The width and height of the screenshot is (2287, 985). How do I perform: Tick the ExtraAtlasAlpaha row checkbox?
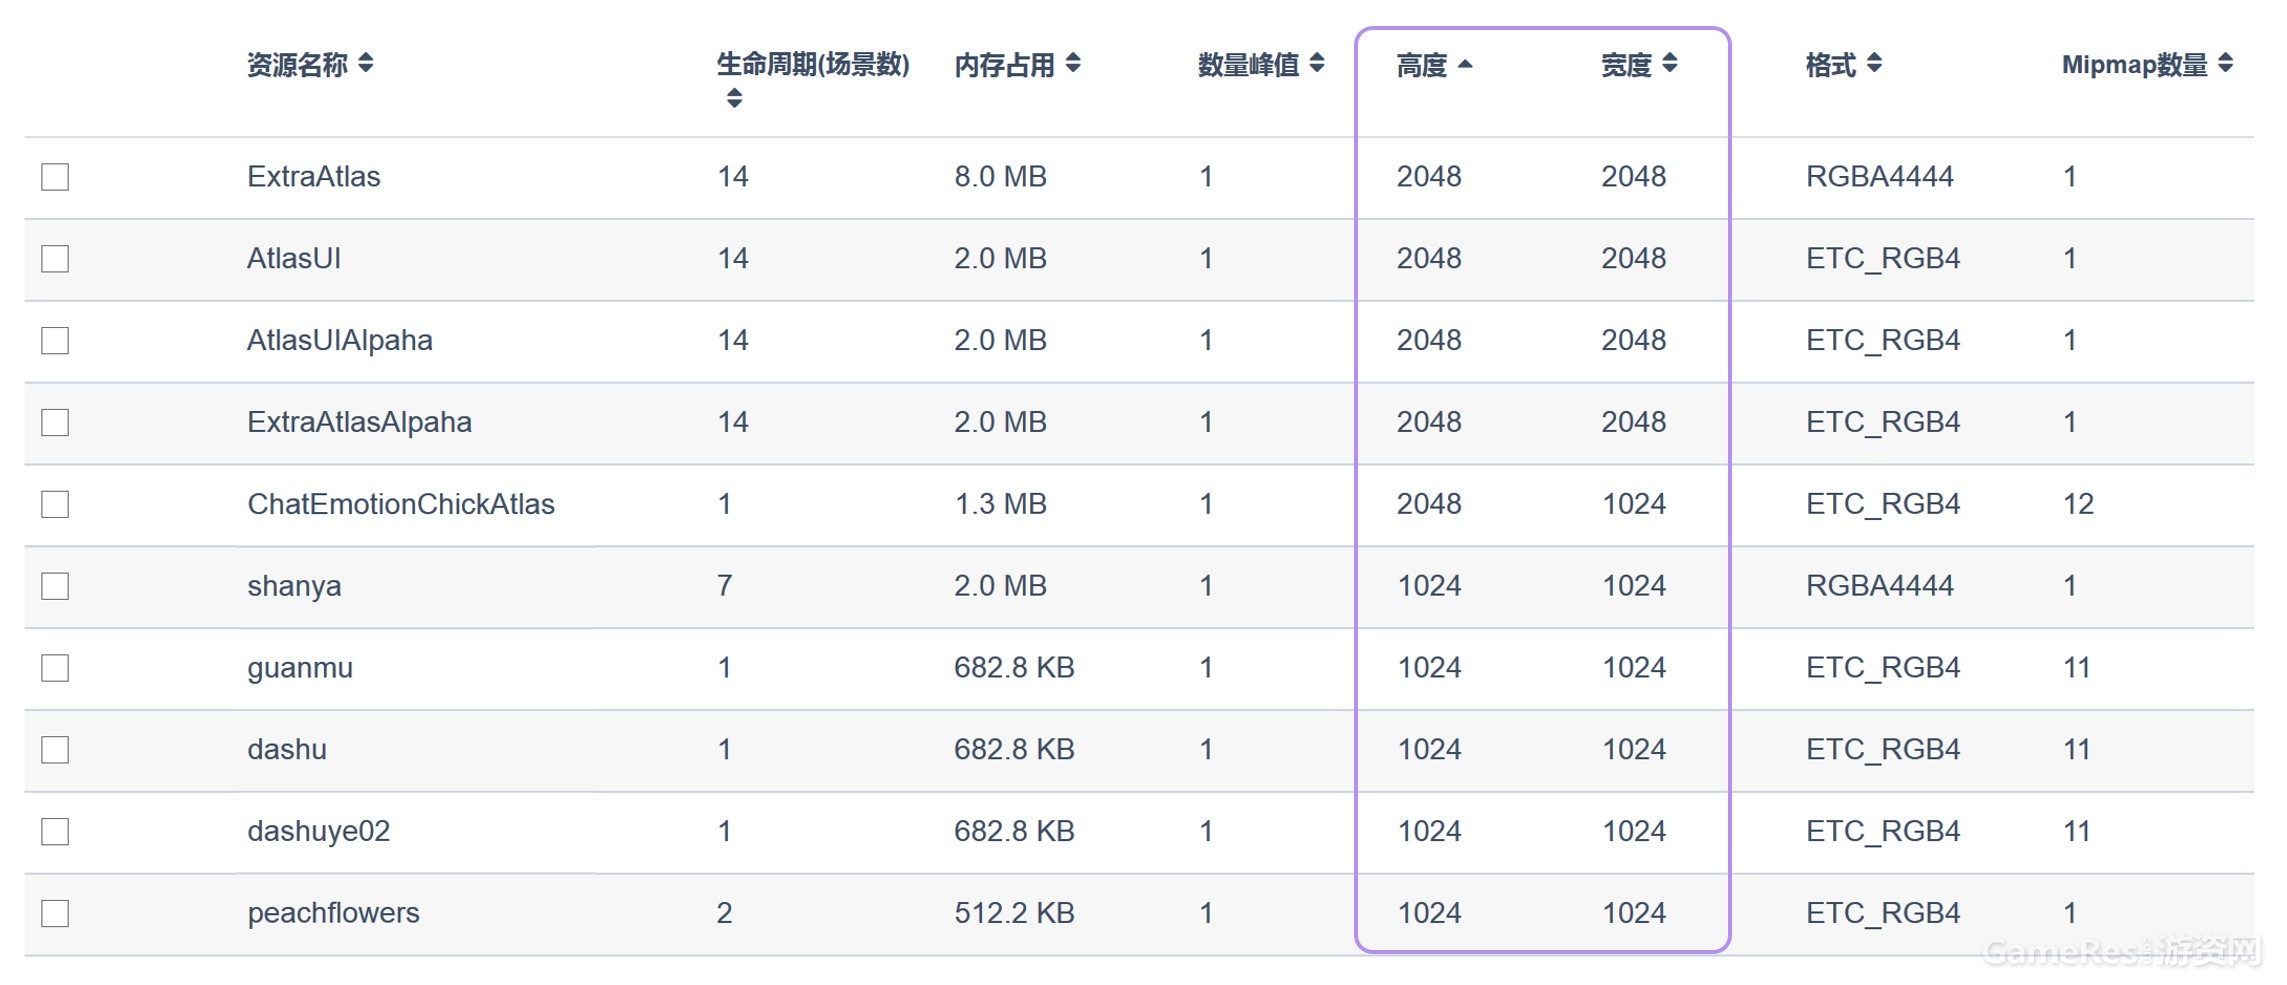coord(55,423)
